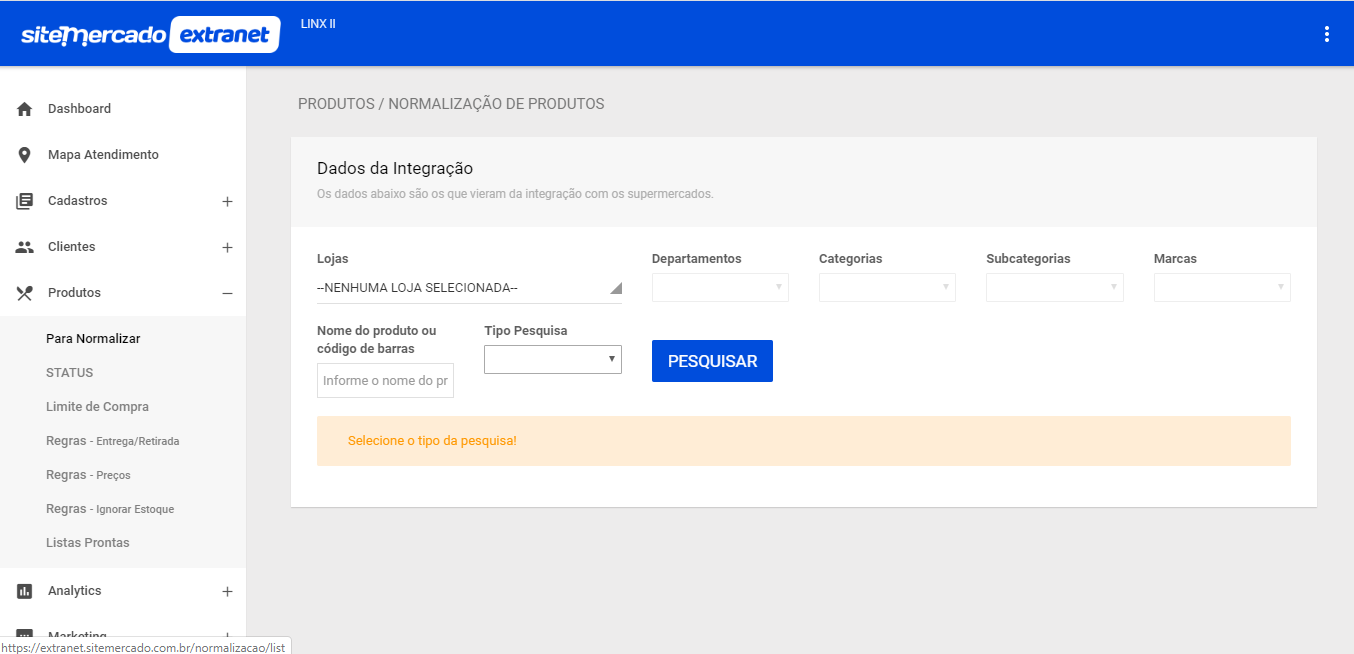Viewport: 1354px width, 654px height.
Task: Expand the Cadastros menu section
Action: click(227, 202)
